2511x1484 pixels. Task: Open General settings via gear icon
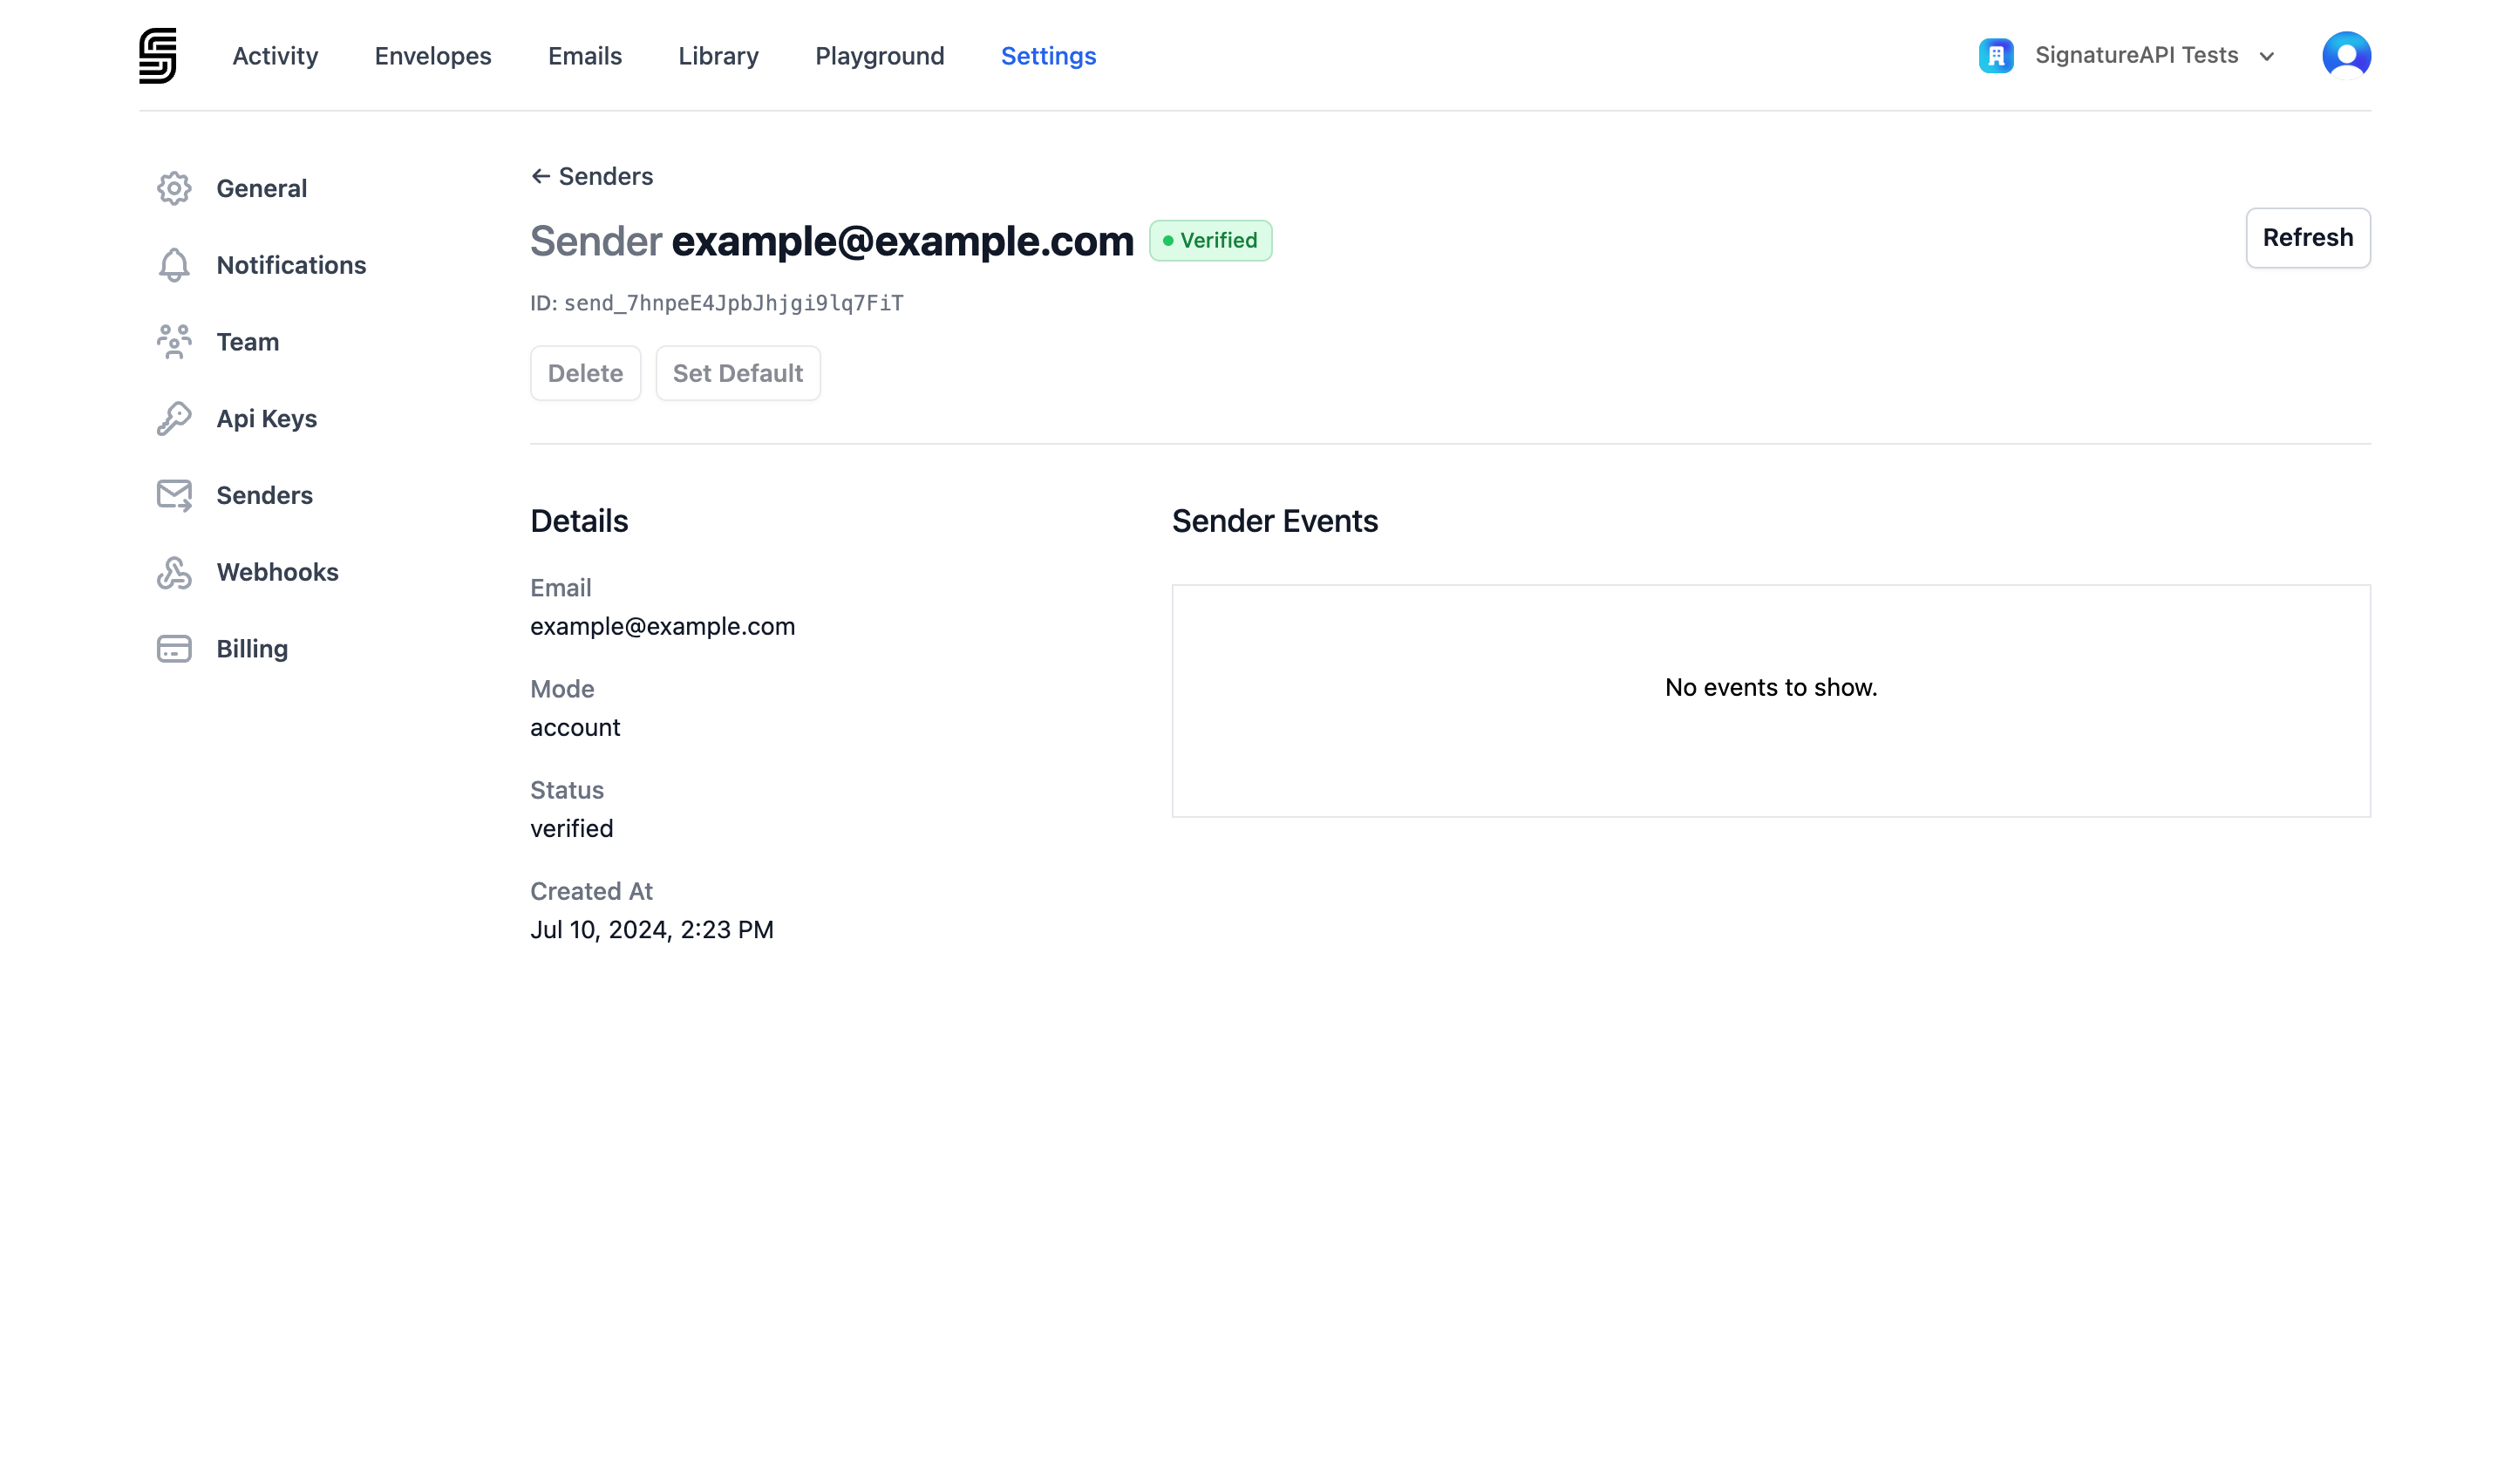[x=174, y=188]
